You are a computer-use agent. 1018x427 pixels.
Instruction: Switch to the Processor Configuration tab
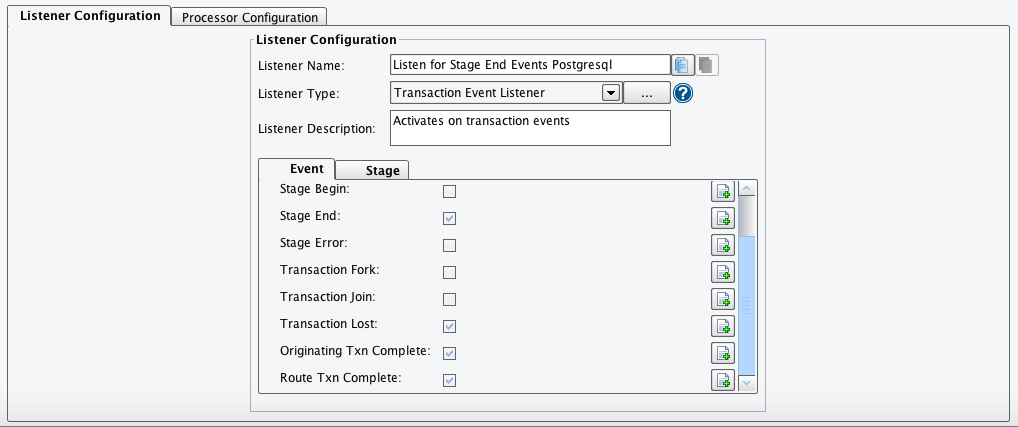[250, 18]
